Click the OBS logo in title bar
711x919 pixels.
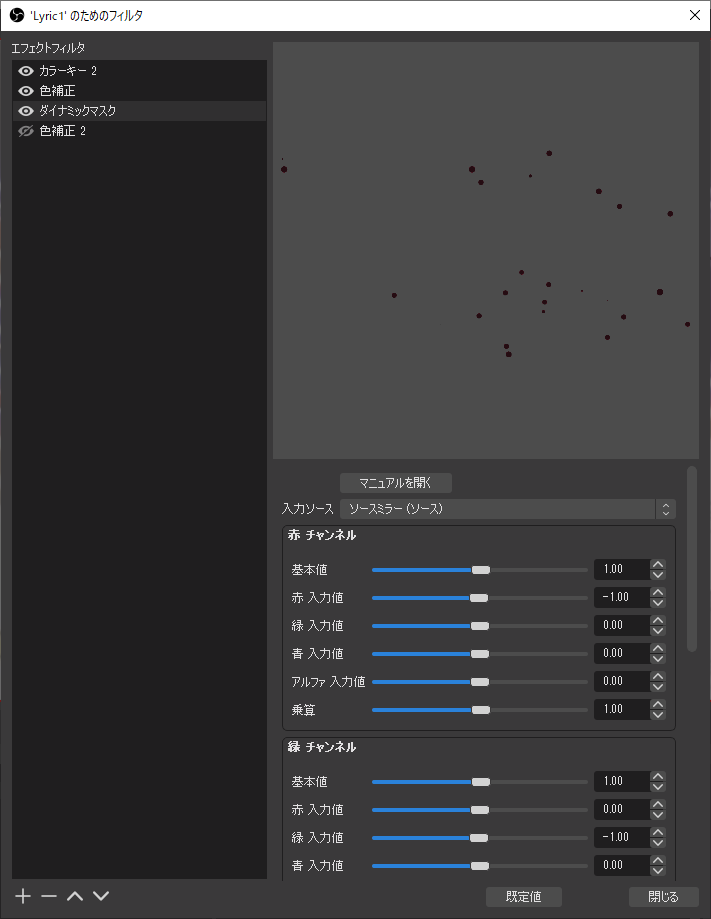coord(17,15)
